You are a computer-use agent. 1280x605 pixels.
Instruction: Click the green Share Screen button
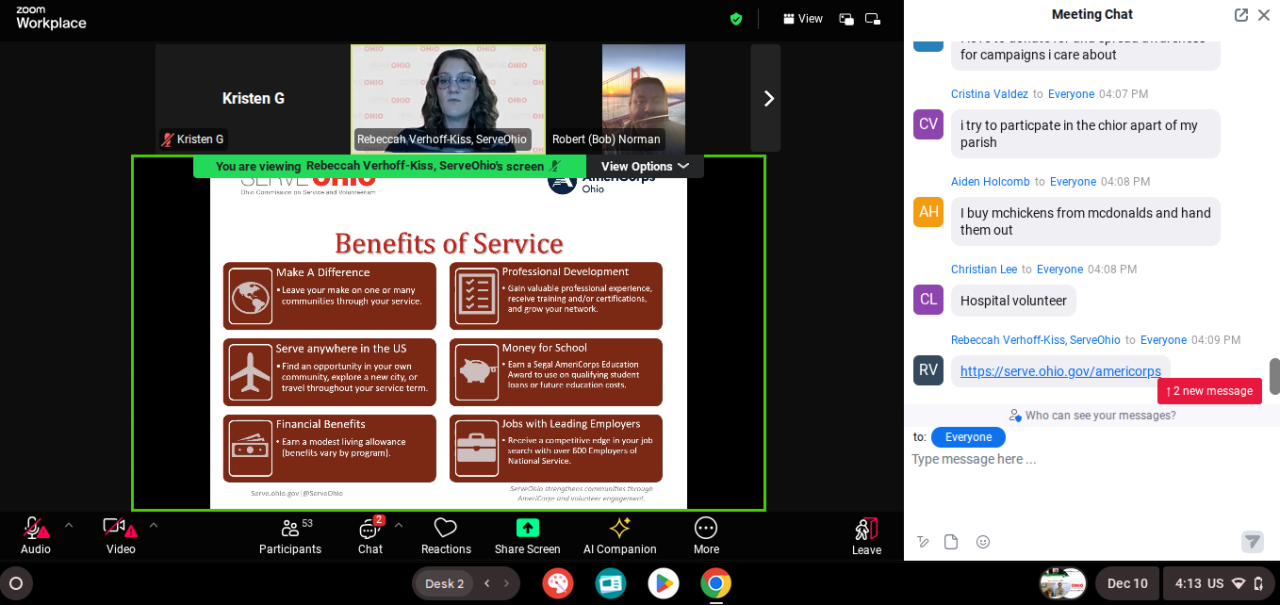click(527, 535)
